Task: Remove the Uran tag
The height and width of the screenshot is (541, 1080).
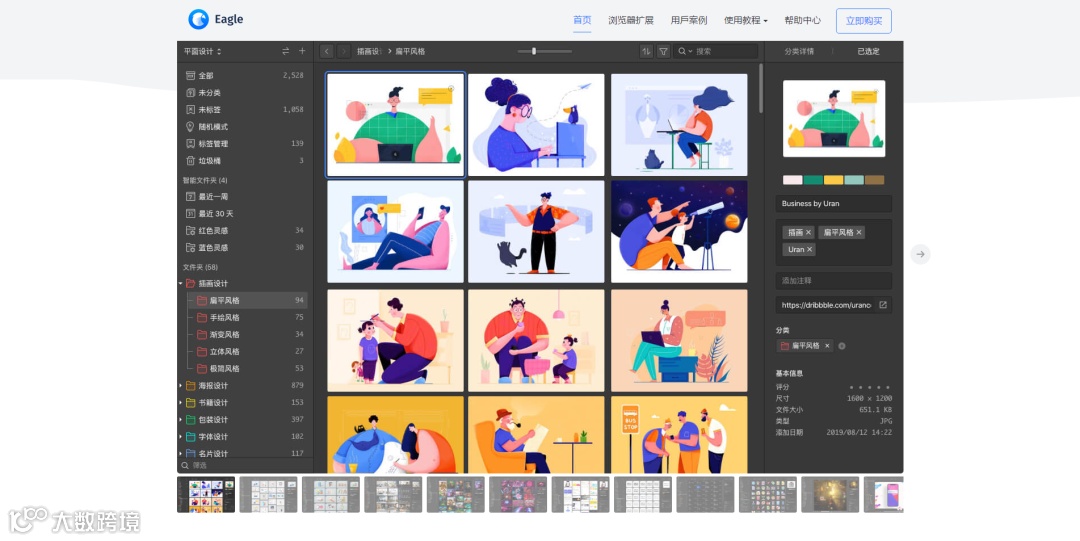Action: (x=809, y=249)
